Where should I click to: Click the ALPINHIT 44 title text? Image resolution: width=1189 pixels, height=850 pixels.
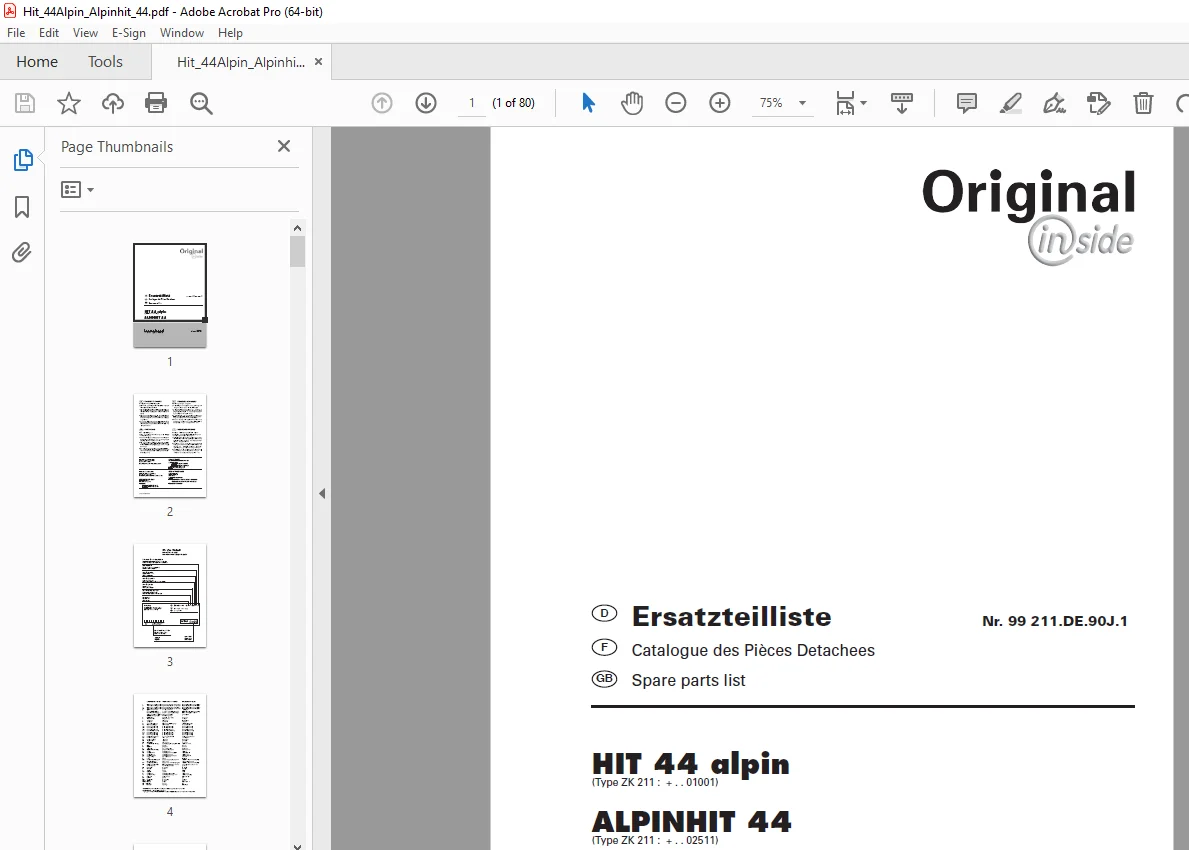coord(692,821)
